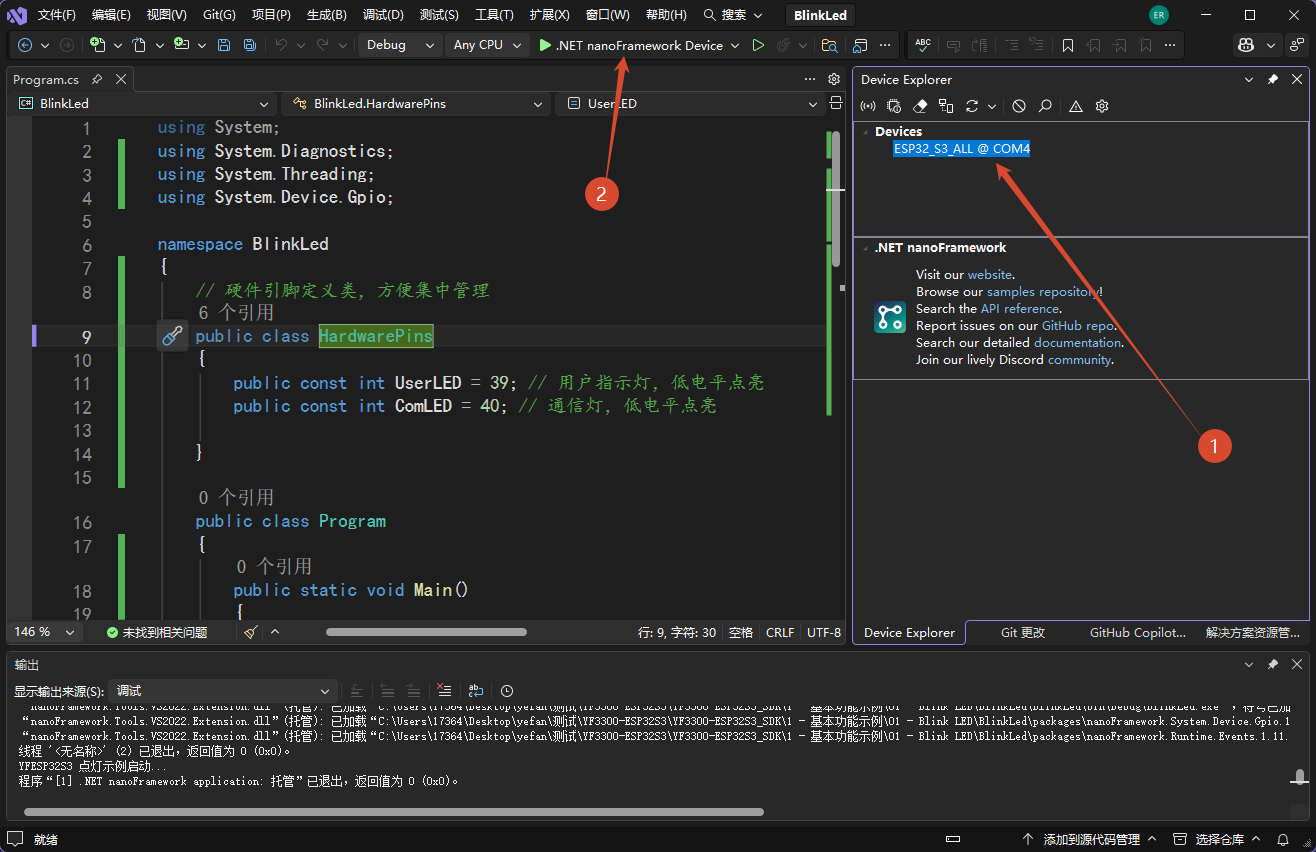The height and width of the screenshot is (852, 1316).
Task: Switch to the 解决方案资源管理器 tab
Action: point(1253,632)
